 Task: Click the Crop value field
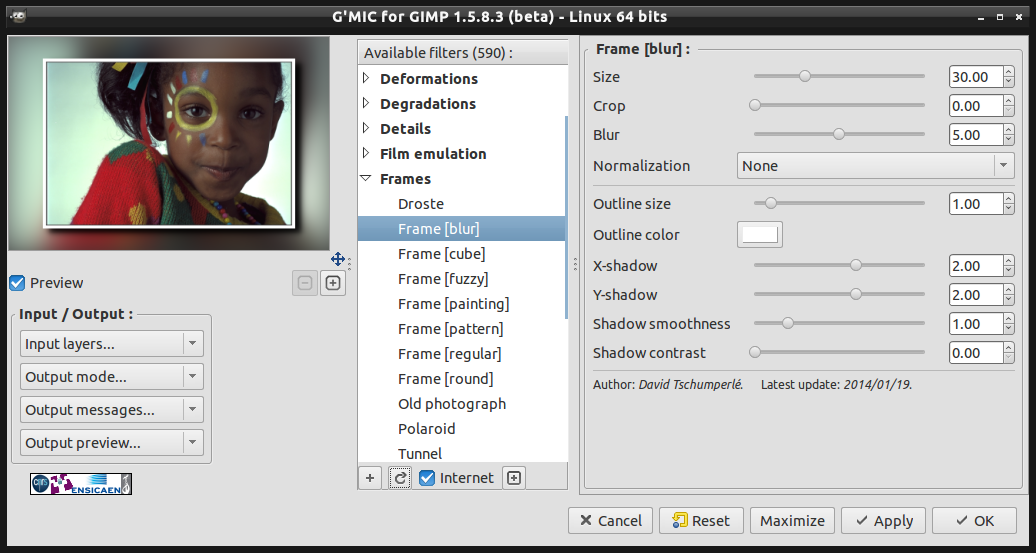[x=976, y=106]
